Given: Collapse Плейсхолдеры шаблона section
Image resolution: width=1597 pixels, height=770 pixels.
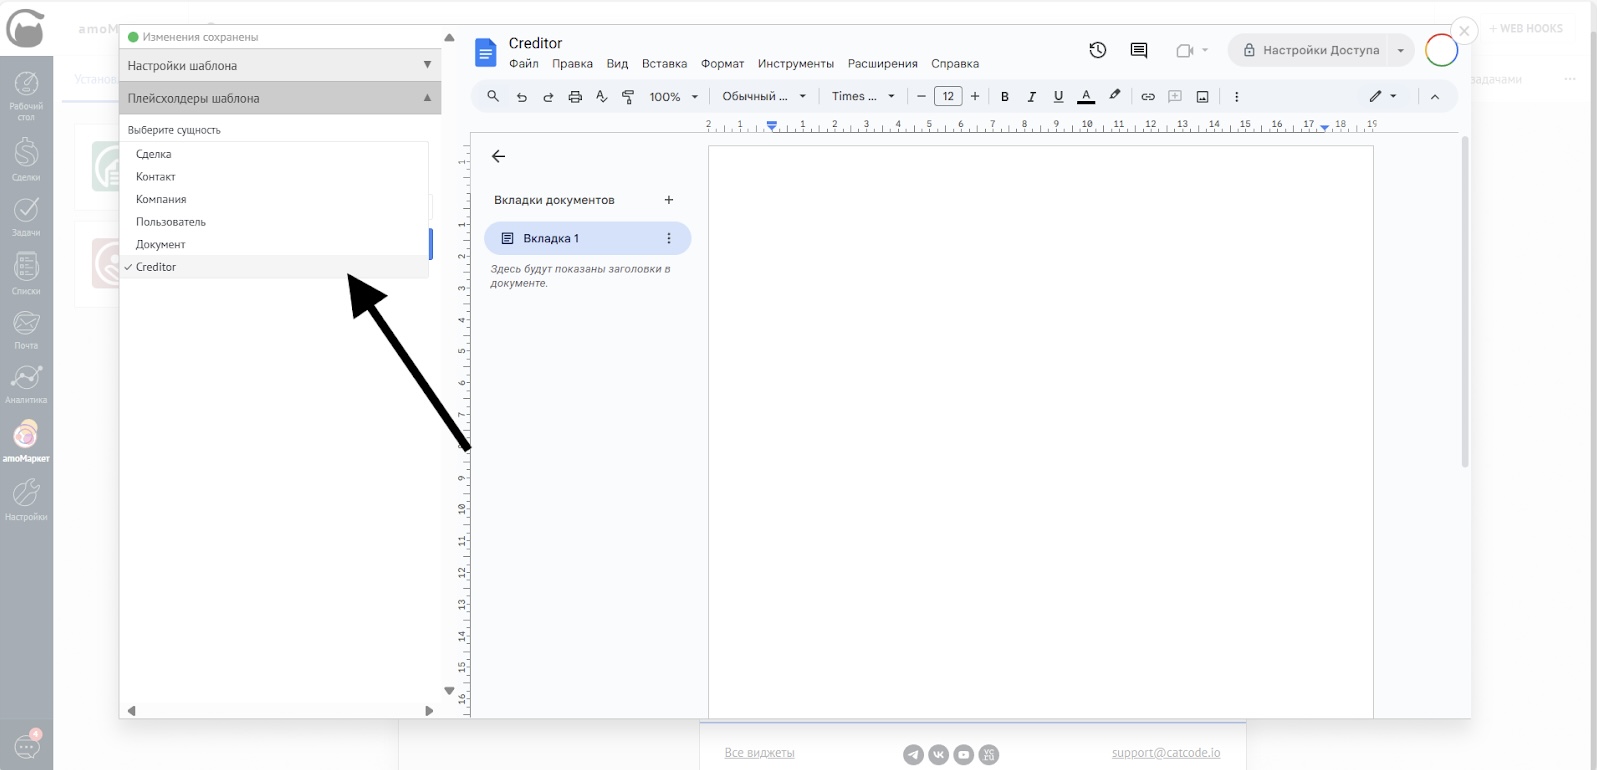Looking at the screenshot, I should click(280, 98).
